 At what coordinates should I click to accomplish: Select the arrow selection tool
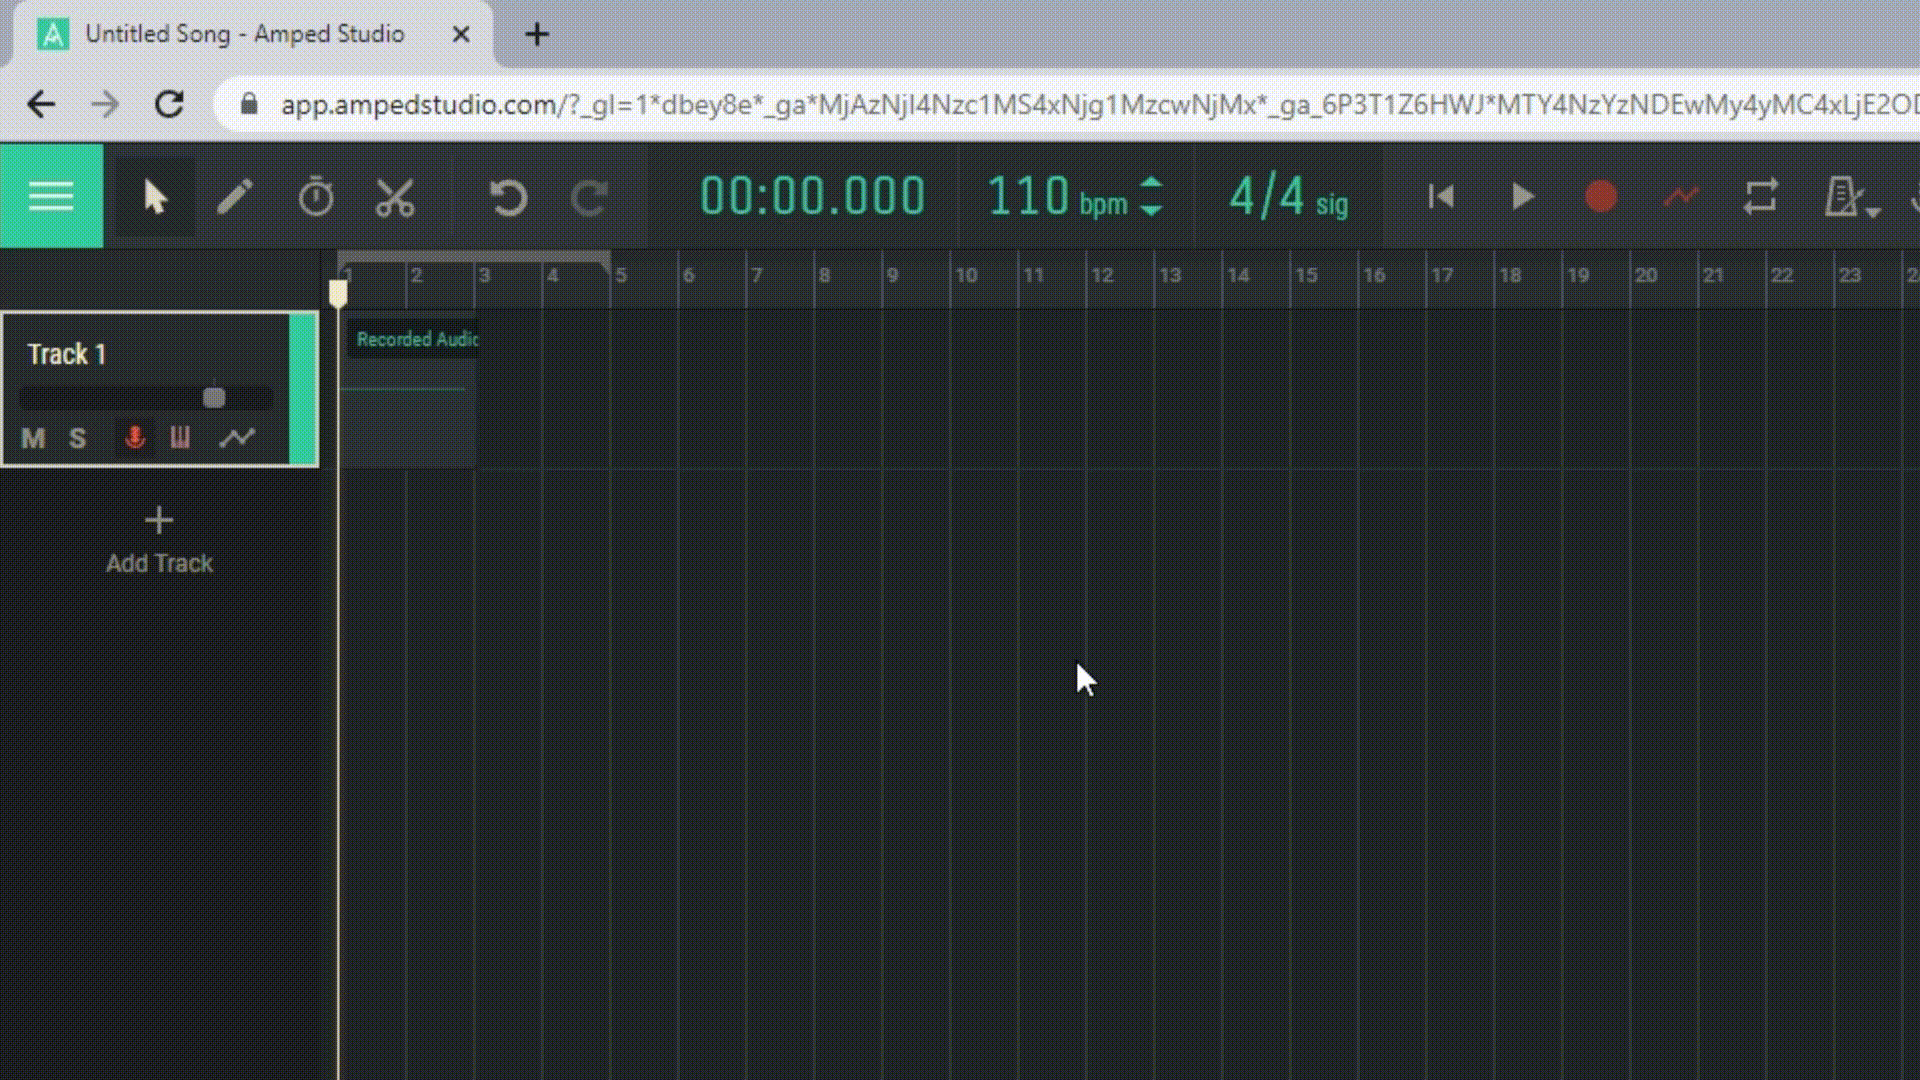pyautogui.click(x=155, y=196)
